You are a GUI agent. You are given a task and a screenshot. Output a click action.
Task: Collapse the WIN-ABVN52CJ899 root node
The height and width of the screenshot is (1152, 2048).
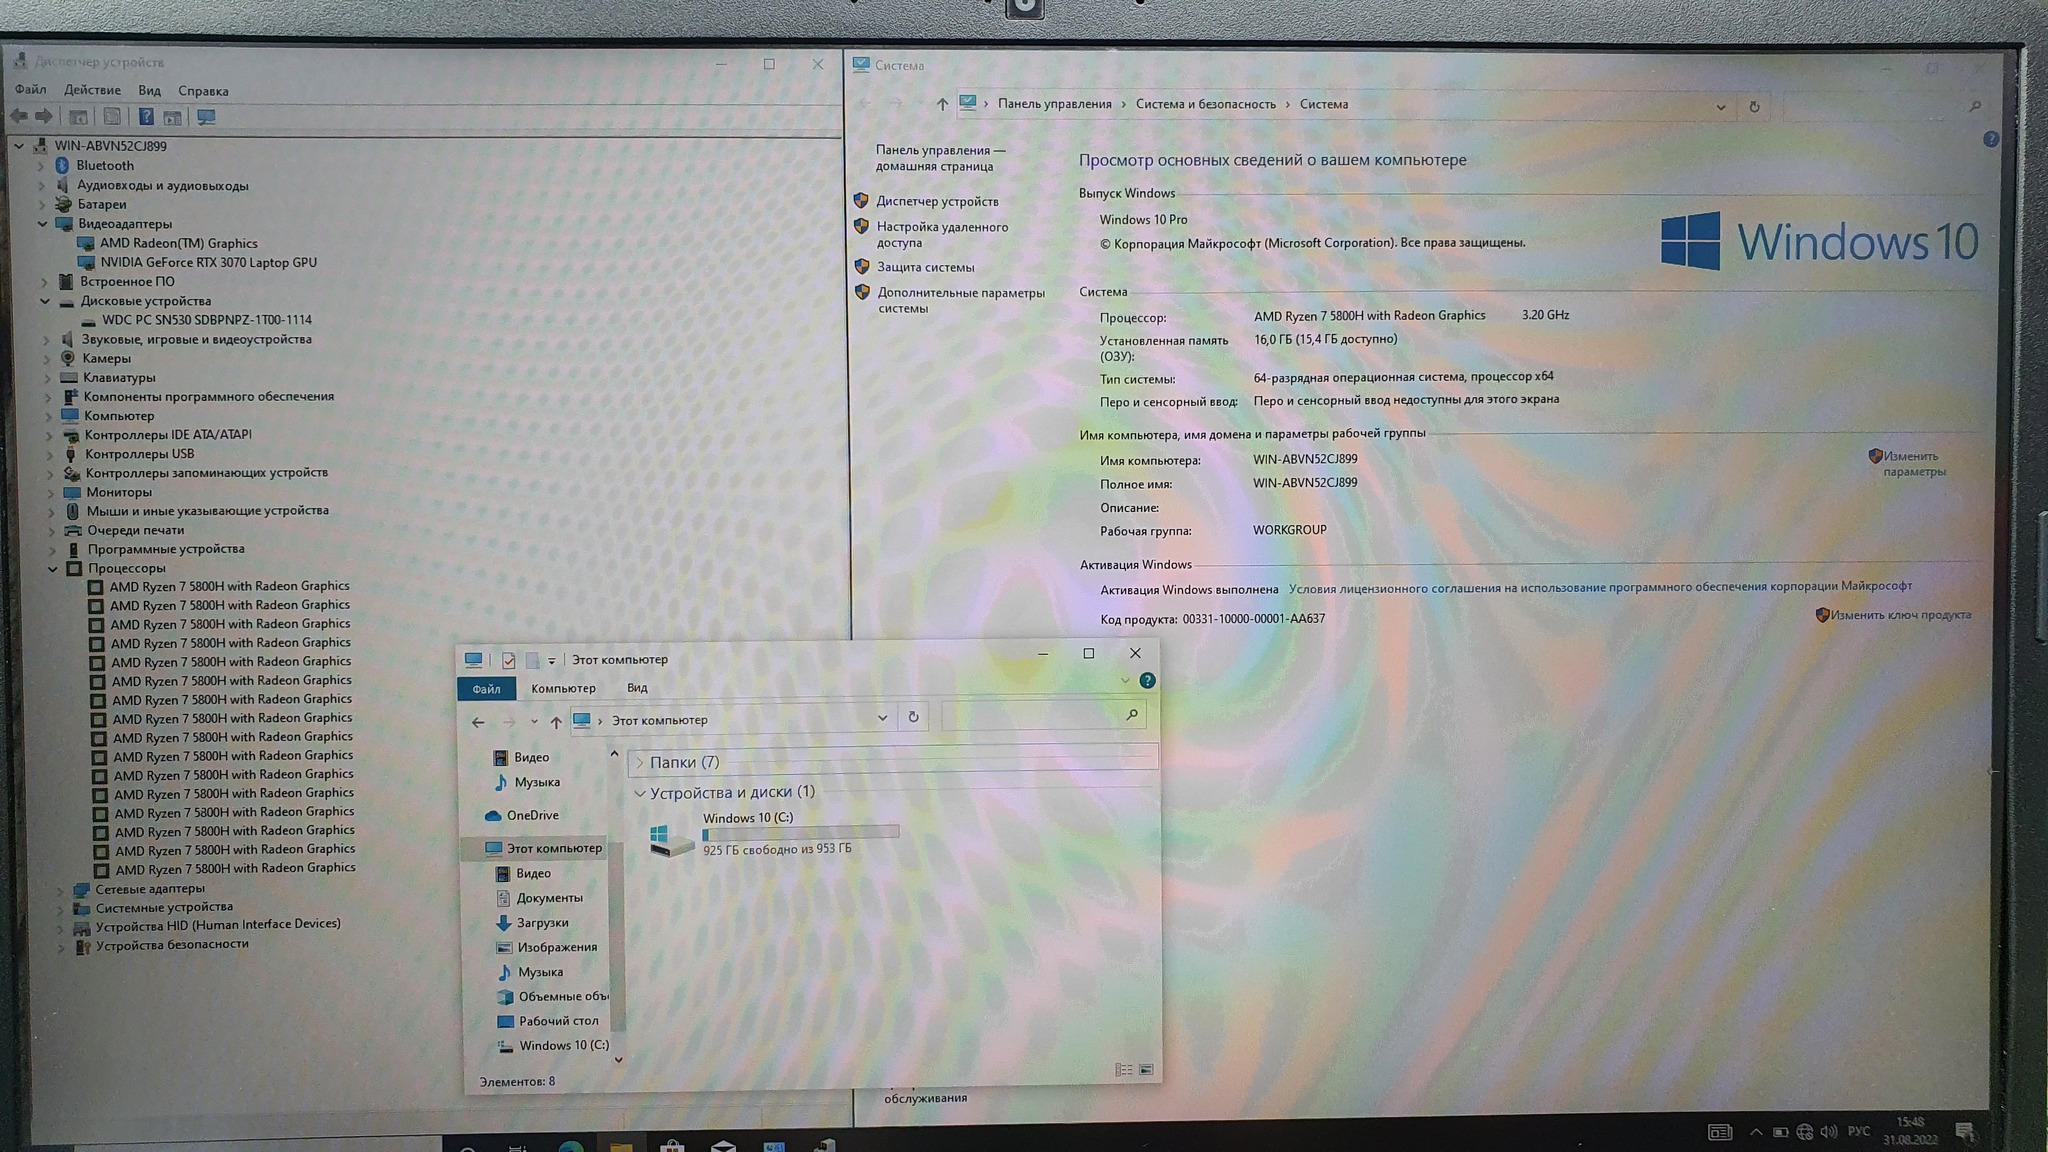19,146
